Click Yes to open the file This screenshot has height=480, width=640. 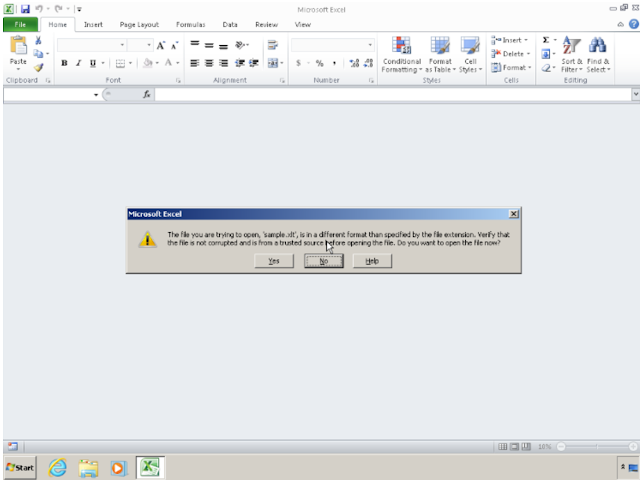tap(273, 261)
